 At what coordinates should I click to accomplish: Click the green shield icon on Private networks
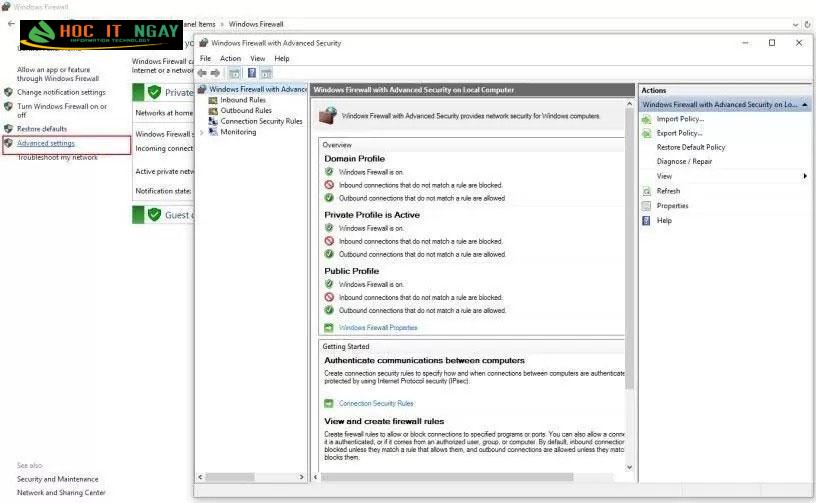click(154, 92)
